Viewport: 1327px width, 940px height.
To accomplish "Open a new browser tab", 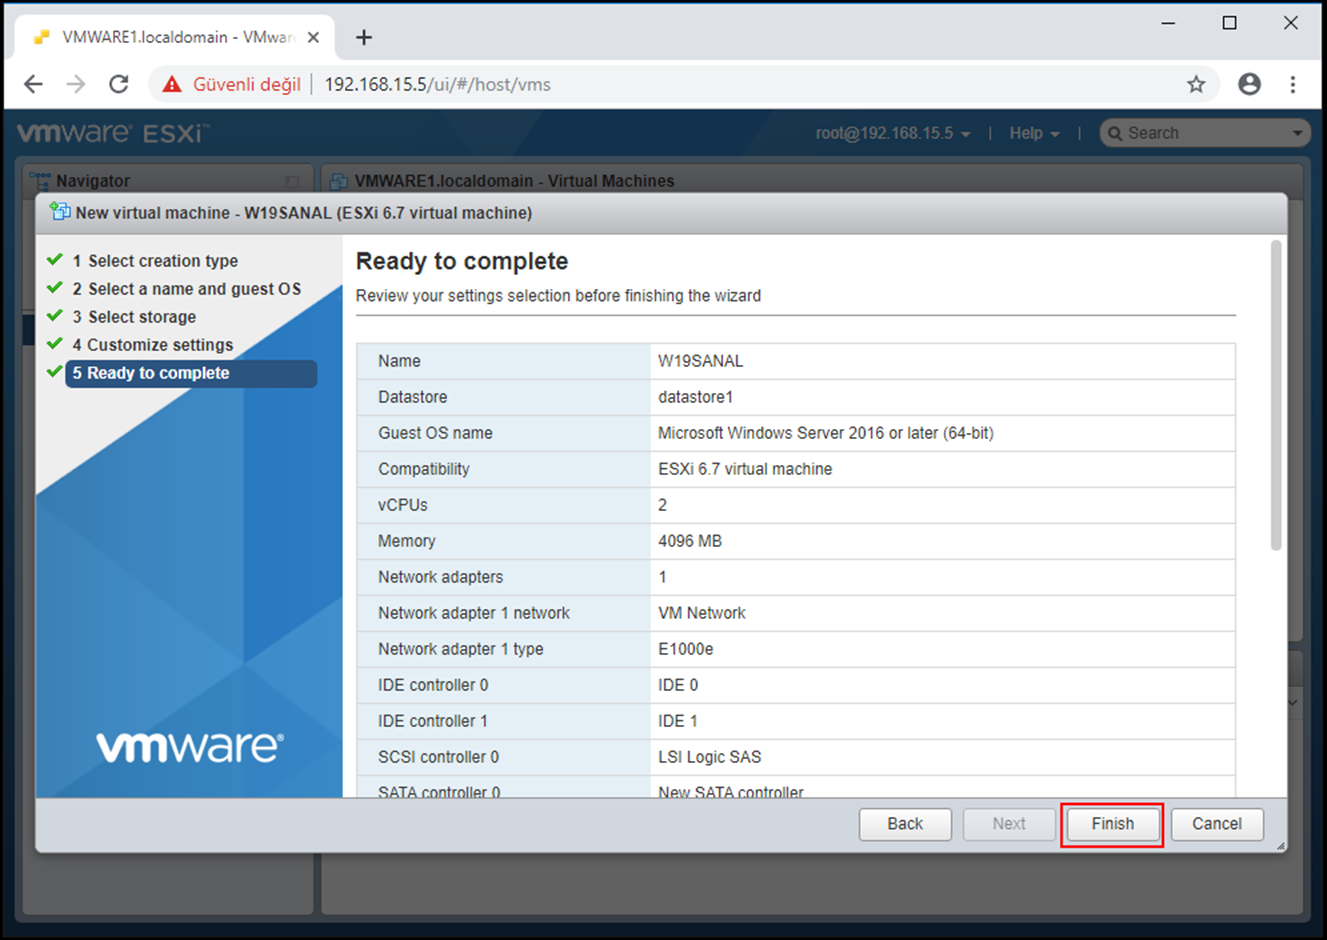I will 364,37.
